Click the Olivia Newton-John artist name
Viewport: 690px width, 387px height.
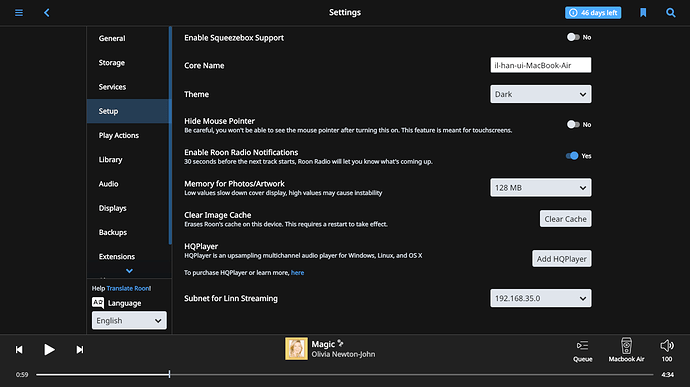click(343, 354)
